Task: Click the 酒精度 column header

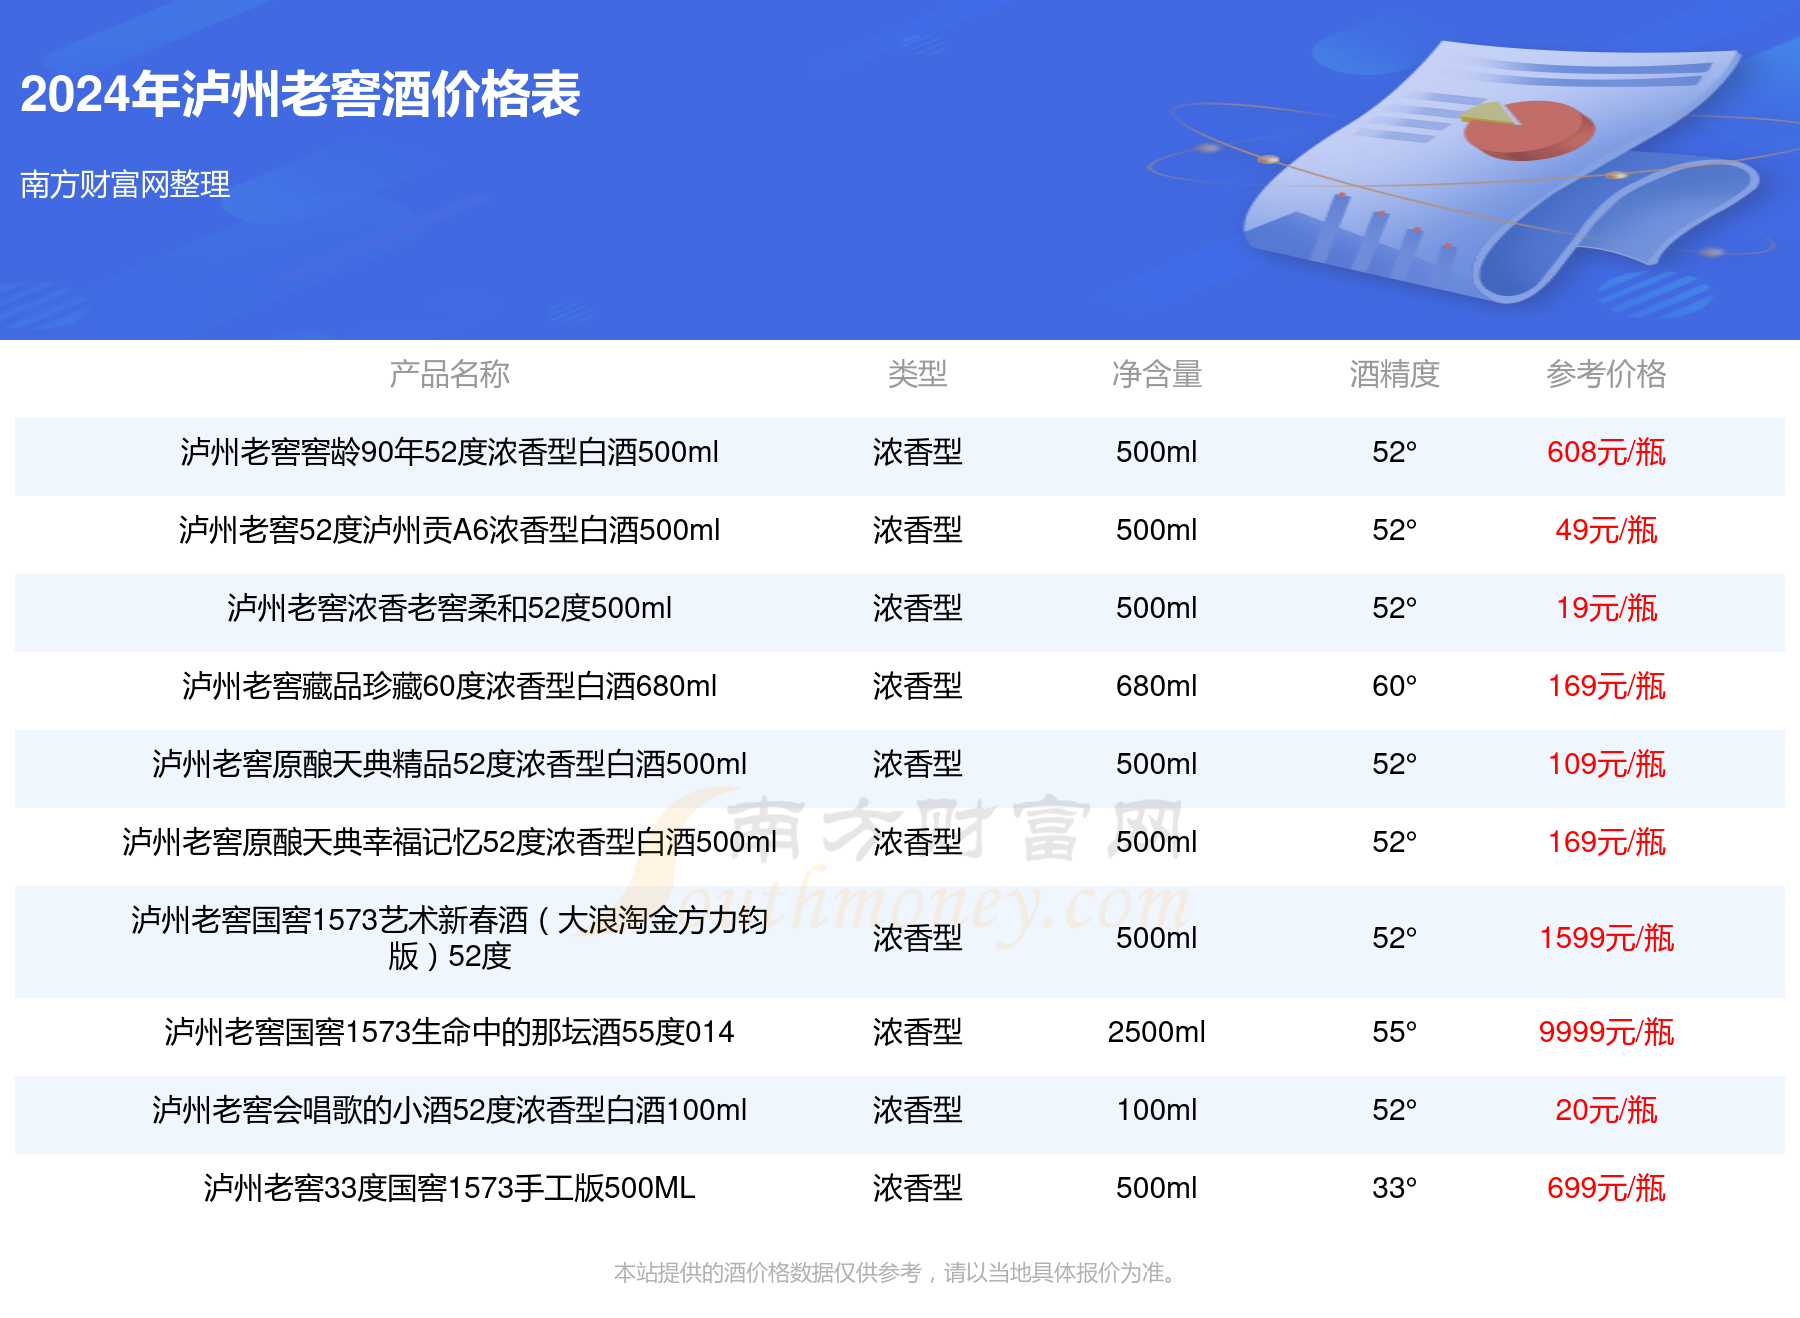Action: [1394, 374]
